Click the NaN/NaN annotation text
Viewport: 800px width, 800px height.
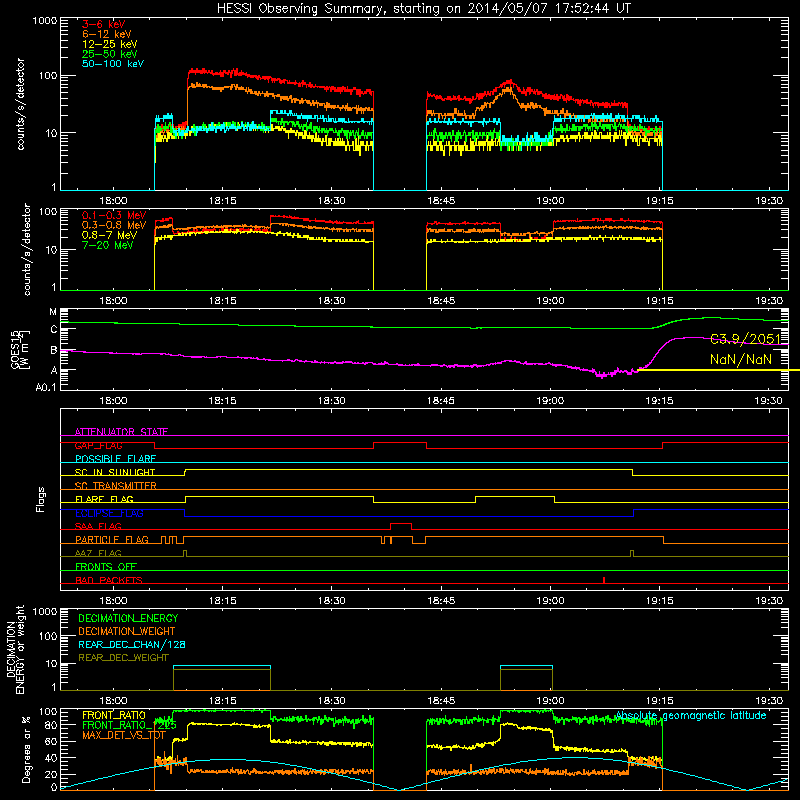(x=741, y=359)
